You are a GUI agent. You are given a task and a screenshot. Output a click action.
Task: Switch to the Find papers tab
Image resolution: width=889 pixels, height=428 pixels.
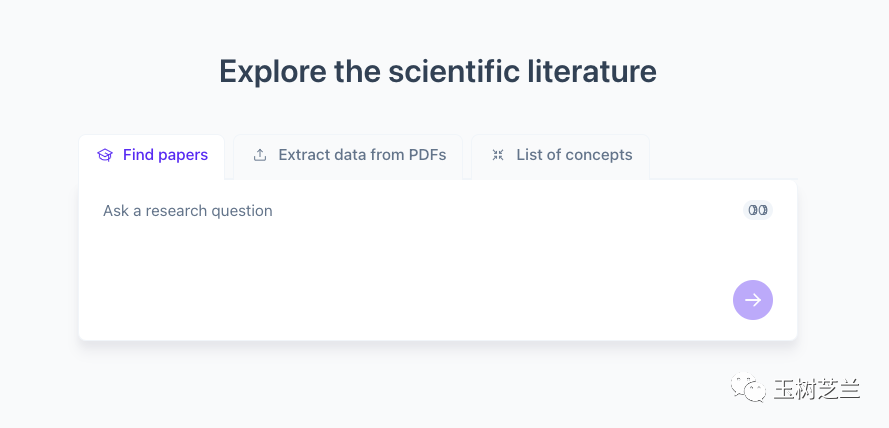151,157
